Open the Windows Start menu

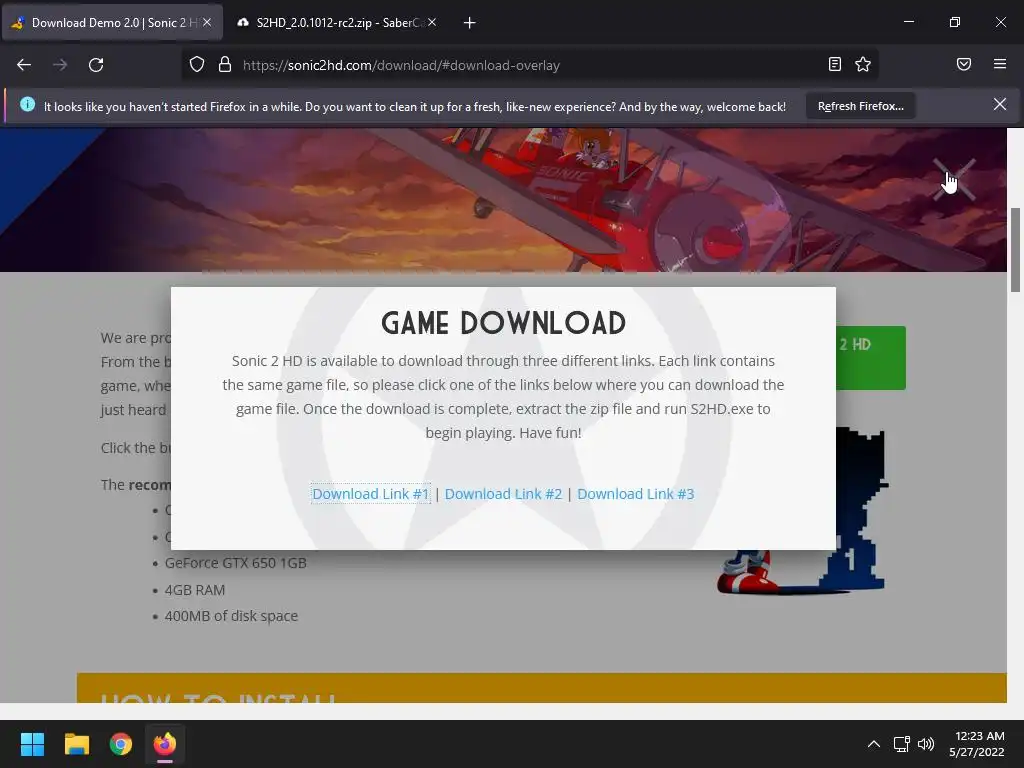click(32, 744)
